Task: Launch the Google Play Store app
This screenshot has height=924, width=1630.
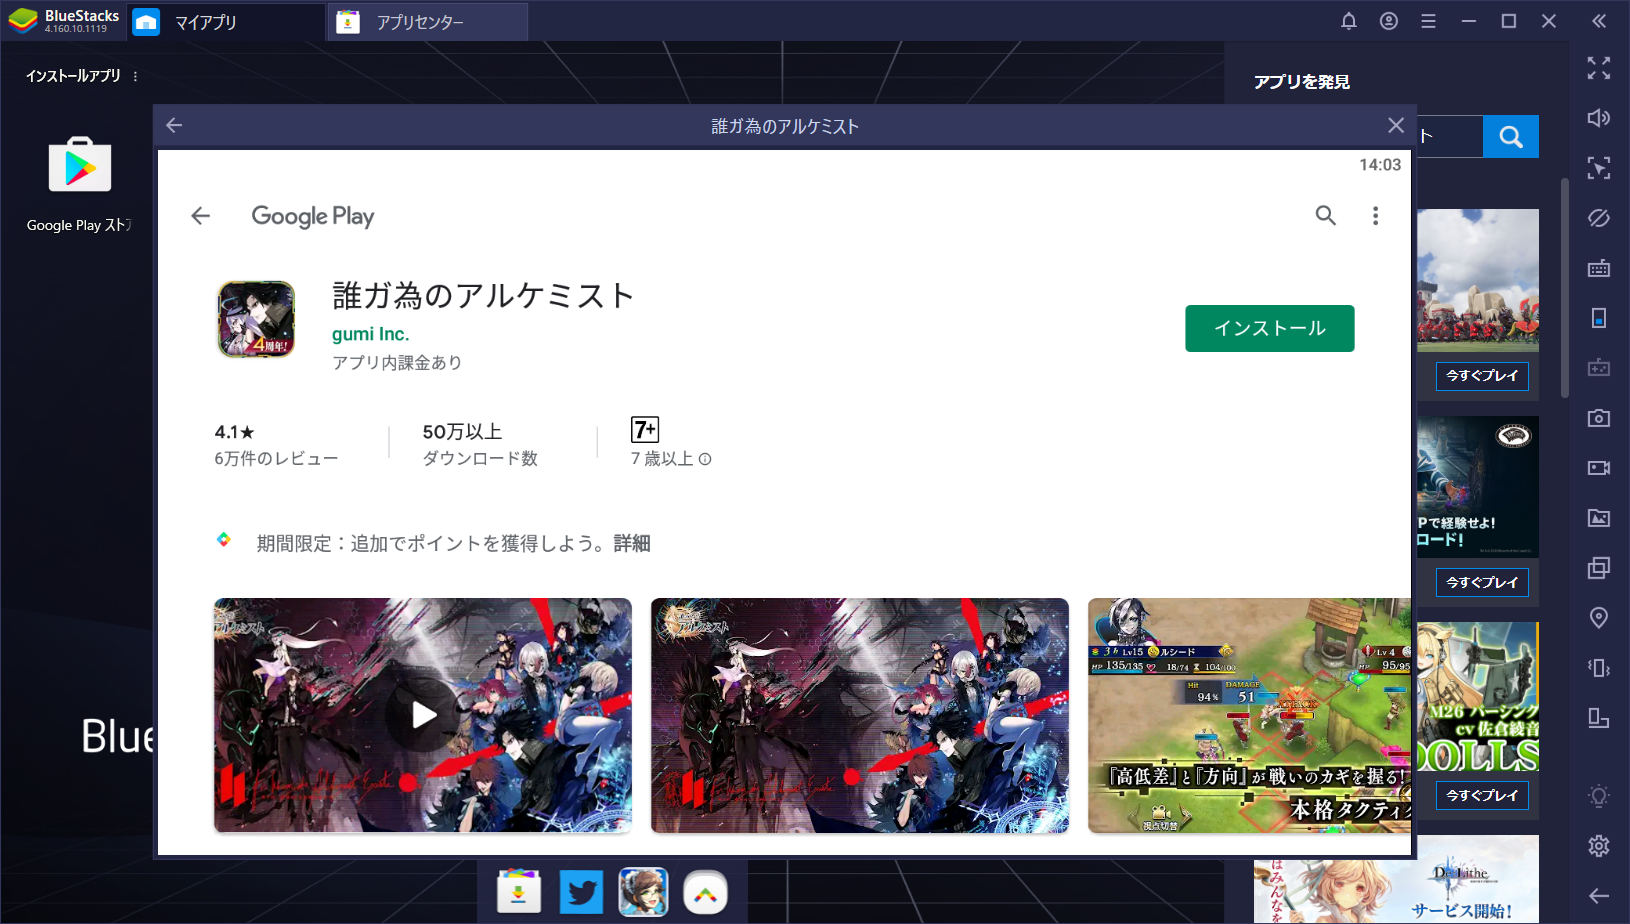Action: (x=80, y=165)
